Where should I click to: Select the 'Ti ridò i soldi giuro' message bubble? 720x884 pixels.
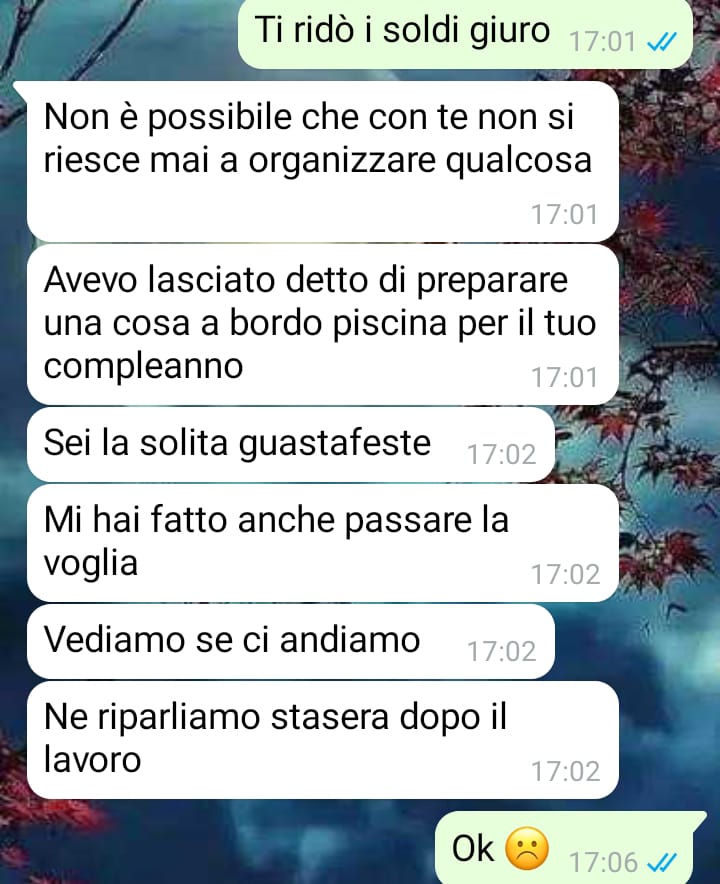coord(465,33)
